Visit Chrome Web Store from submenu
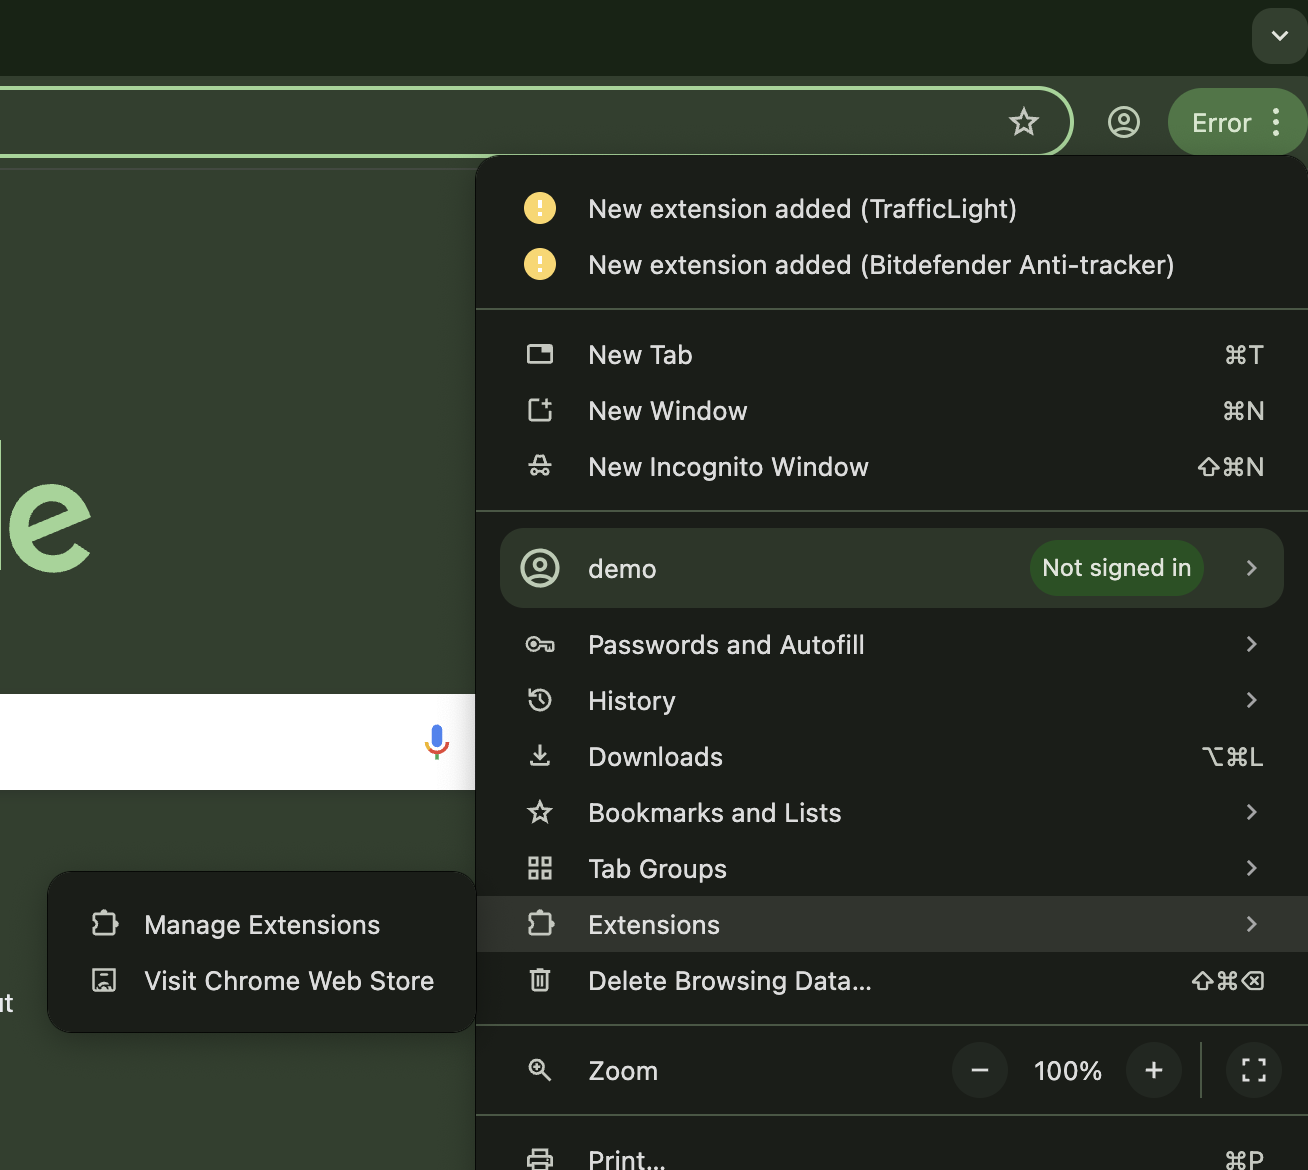Viewport: 1308px width, 1170px height. [262, 981]
